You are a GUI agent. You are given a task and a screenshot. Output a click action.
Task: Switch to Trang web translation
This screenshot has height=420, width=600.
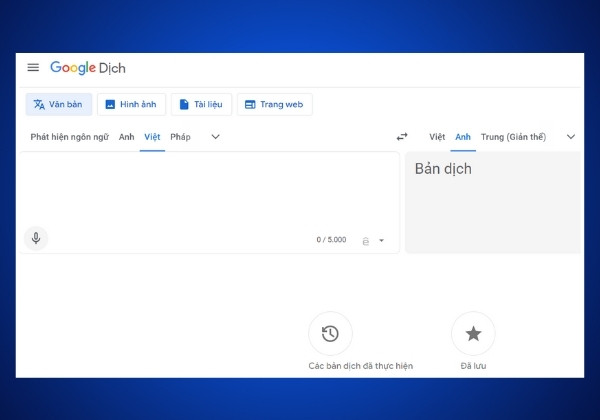[274, 104]
